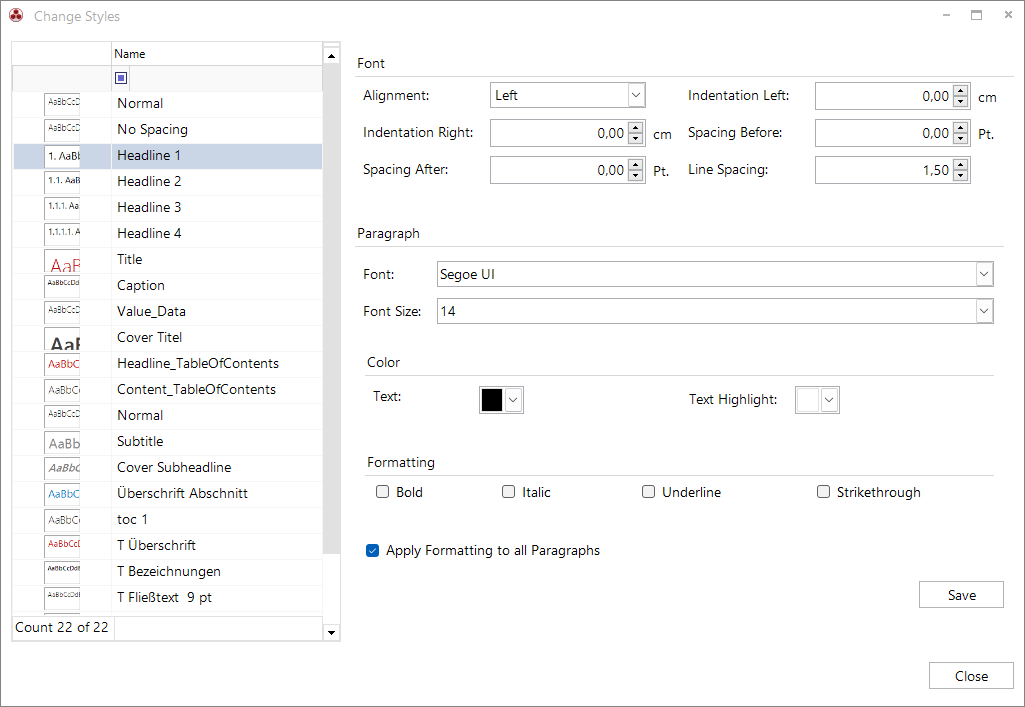
Task: Enable the Underline checkbox
Action: pyautogui.click(x=648, y=492)
